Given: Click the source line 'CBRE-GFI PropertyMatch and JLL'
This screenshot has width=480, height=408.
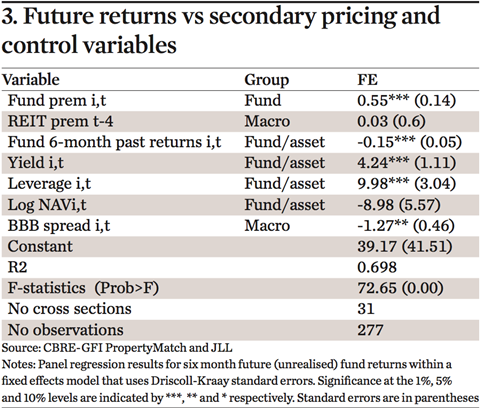Looking at the screenshot, I should 138,348.
